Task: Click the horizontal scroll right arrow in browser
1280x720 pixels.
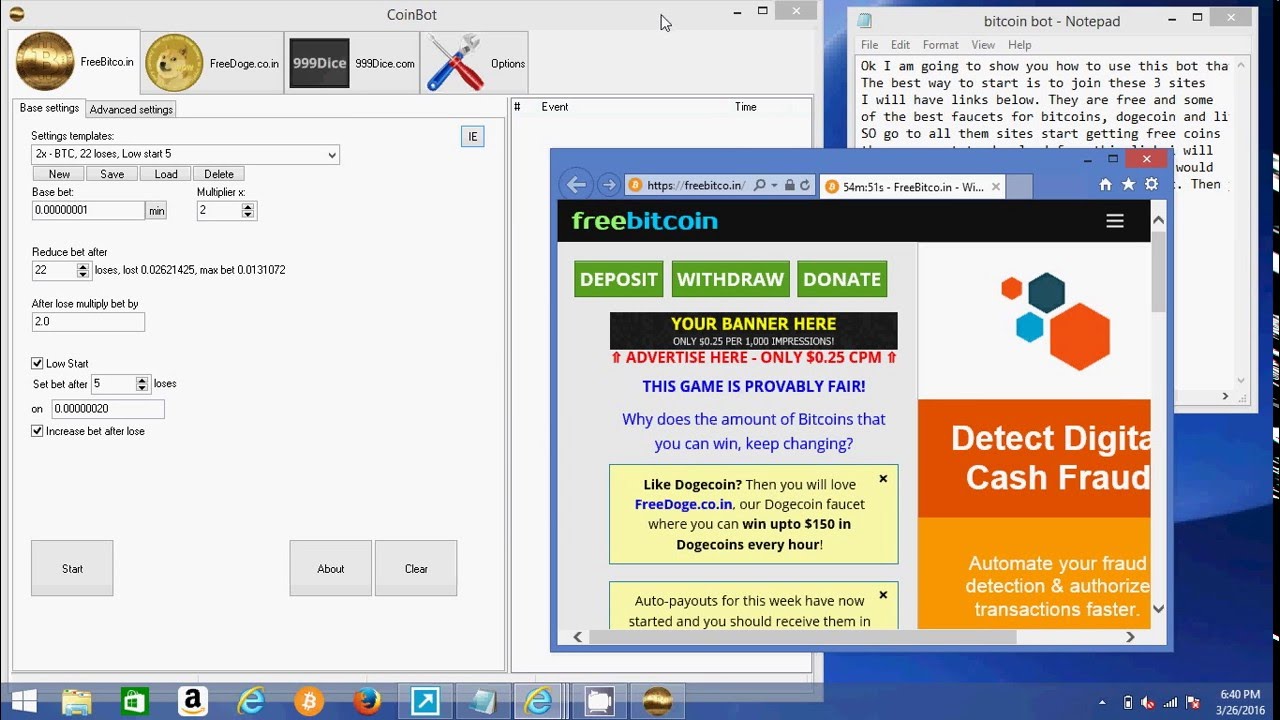Action: click(x=1130, y=637)
